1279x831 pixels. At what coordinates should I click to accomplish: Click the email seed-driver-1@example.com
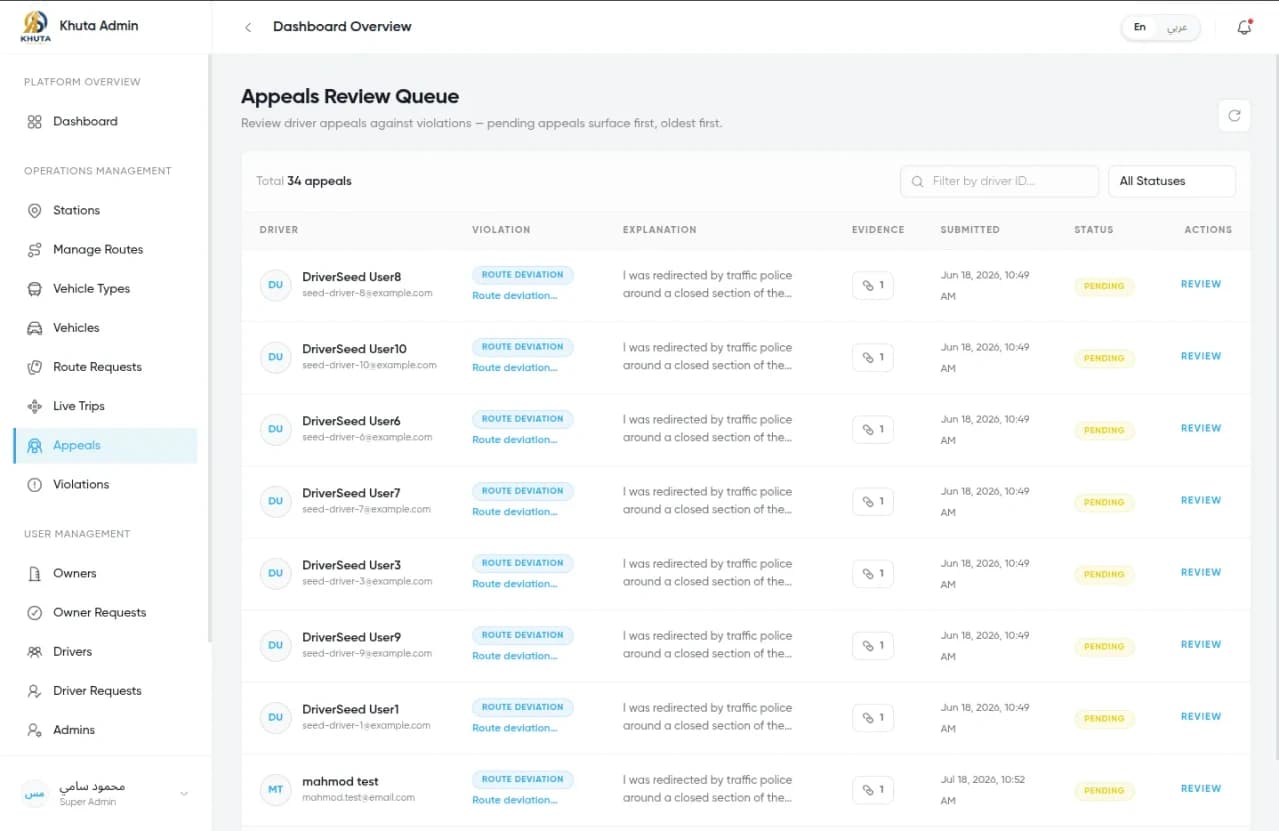tap(367, 726)
